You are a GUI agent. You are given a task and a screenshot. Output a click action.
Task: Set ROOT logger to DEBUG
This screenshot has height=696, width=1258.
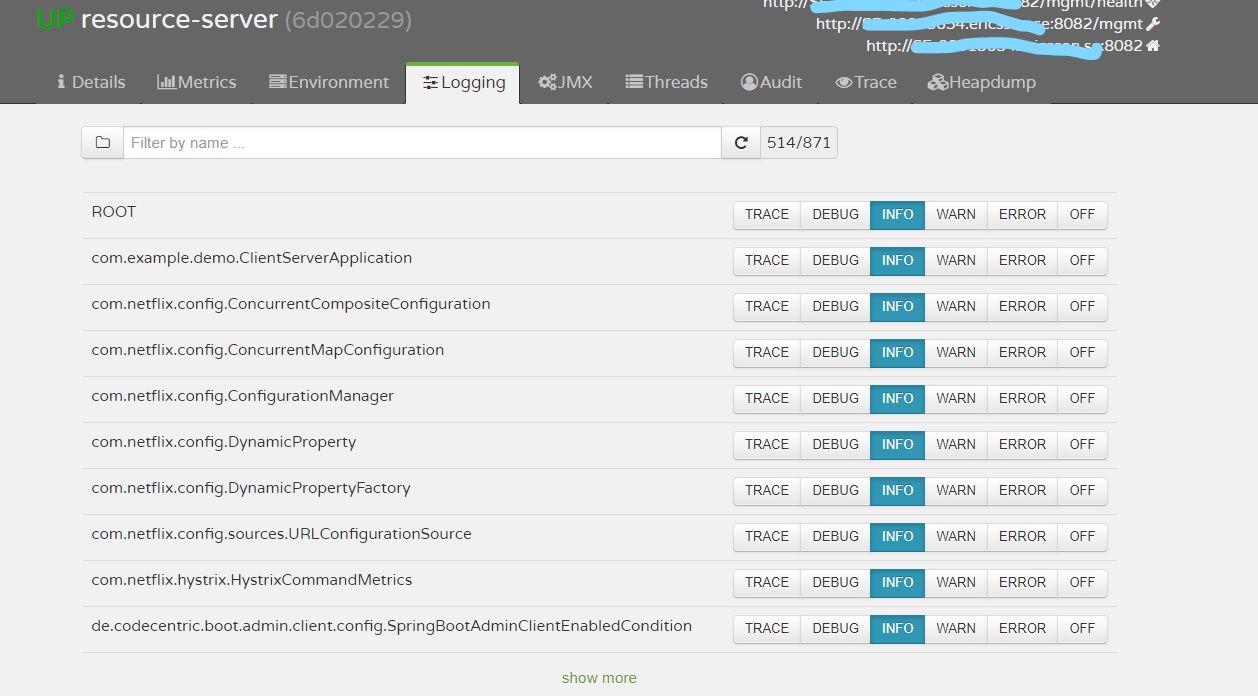[835, 215]
